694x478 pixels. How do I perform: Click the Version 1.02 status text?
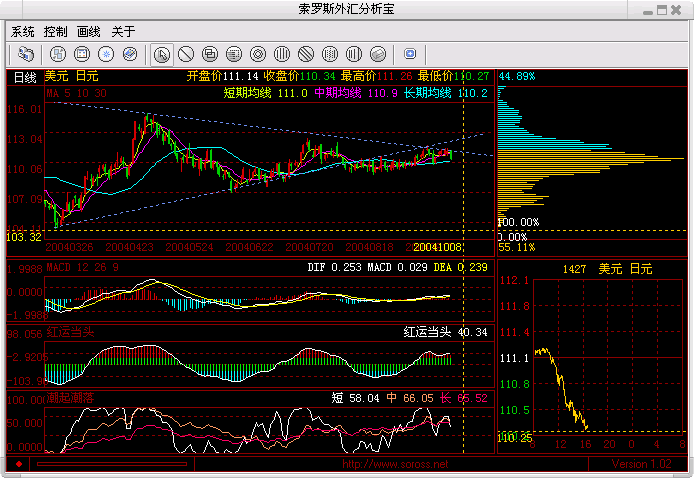[641, 464]
